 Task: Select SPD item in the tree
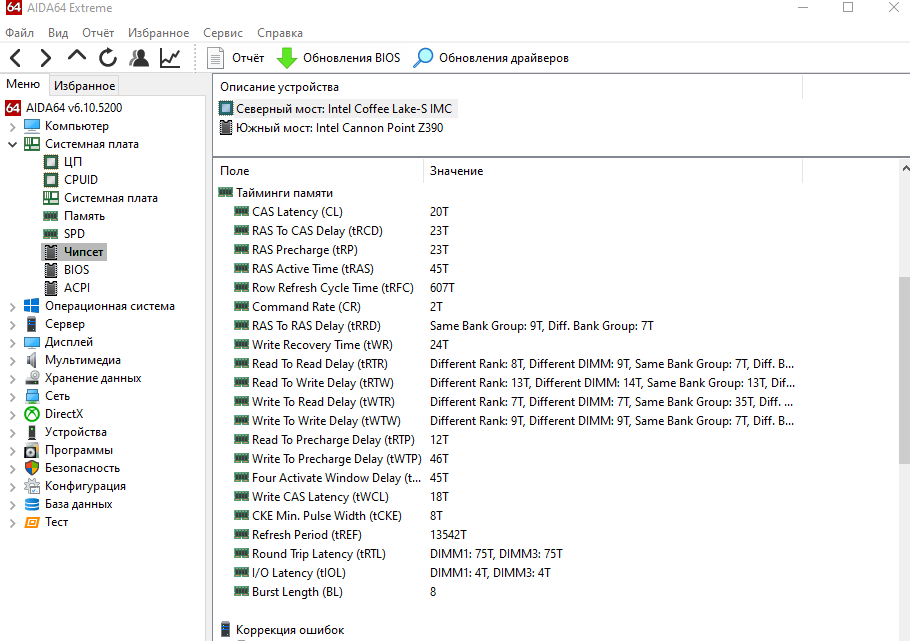click(x=64, y=233)
